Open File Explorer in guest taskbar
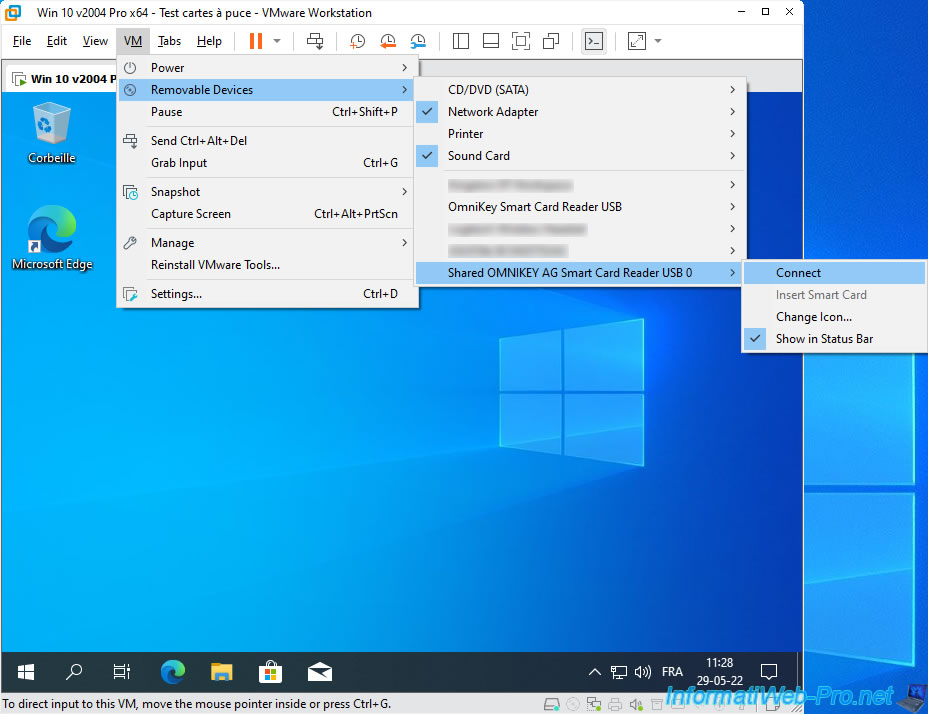This screenshot has width=928, height=714. (221, 672)
